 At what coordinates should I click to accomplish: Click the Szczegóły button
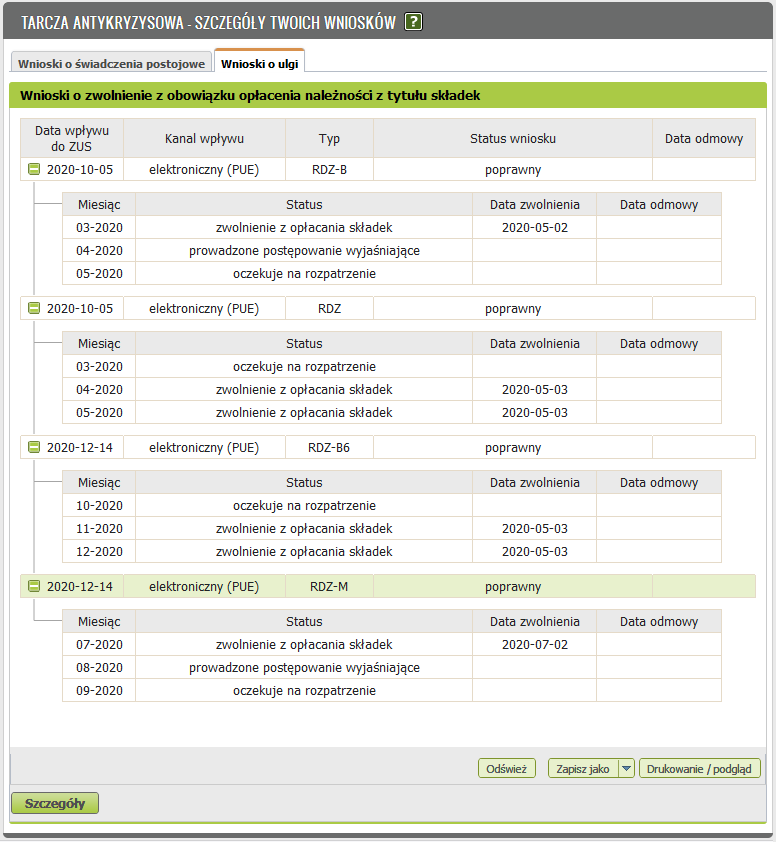click(55, 803)
